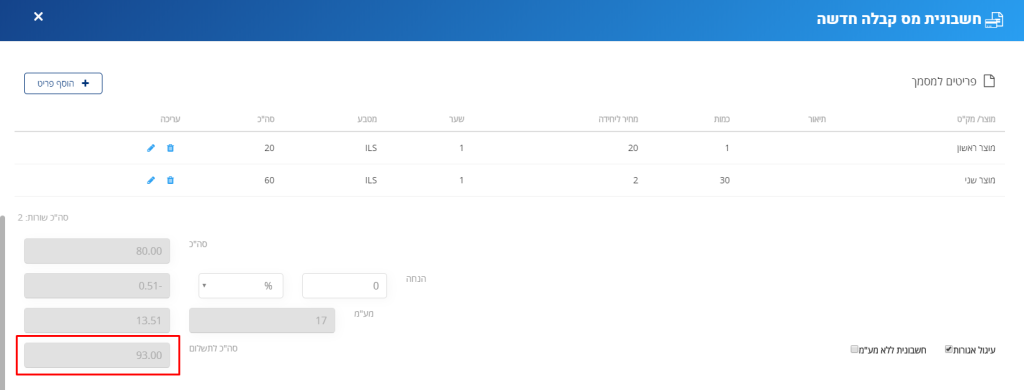Close the new tax invoice dialog
The width and height of the screenshot is (1024, 390).
pyautogui.click(x=39, y=17)
